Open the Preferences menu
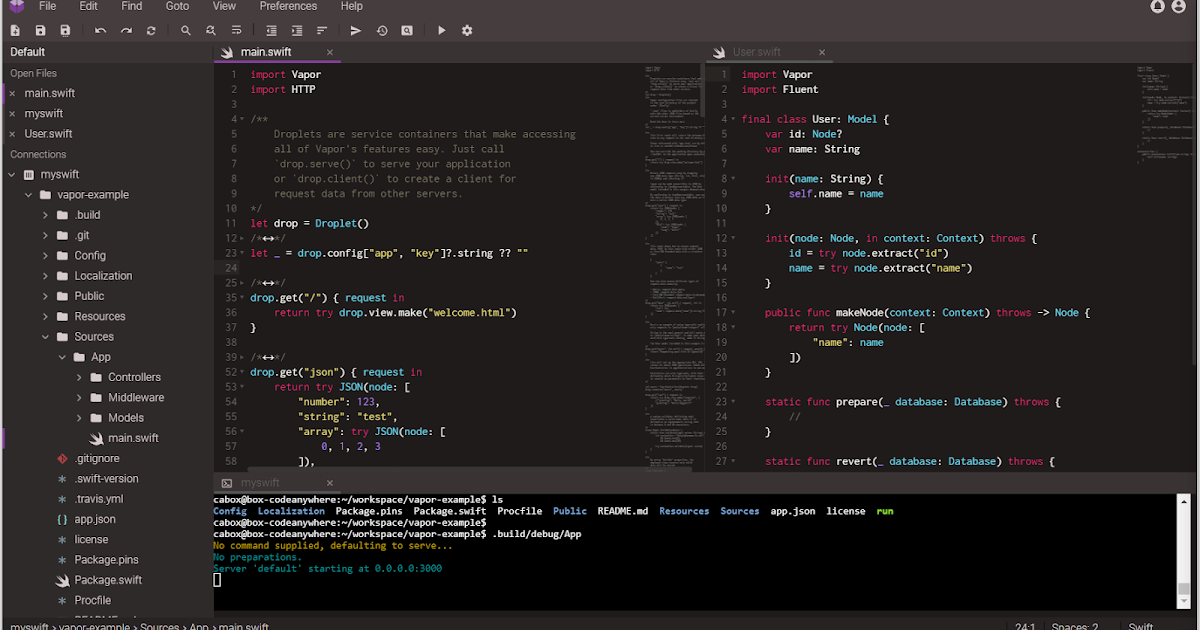The image size is (1200, 630). point(288,6)
